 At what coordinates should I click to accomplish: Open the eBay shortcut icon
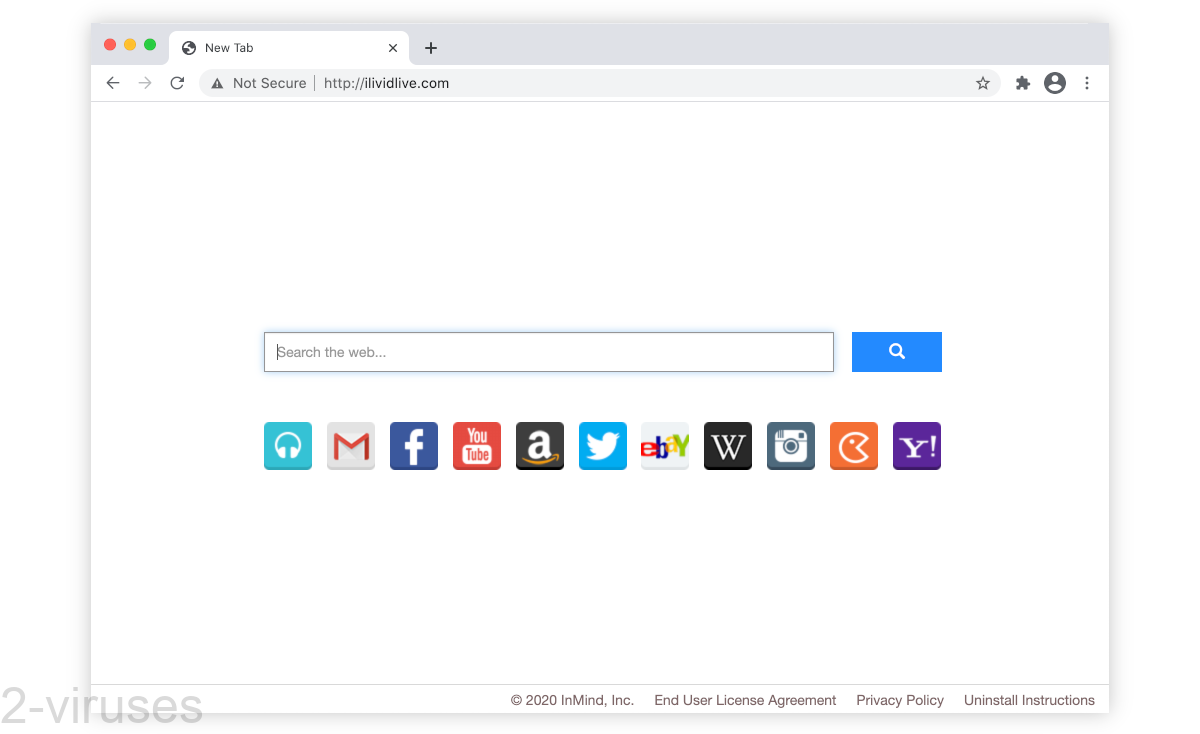[x=665, y=446]
